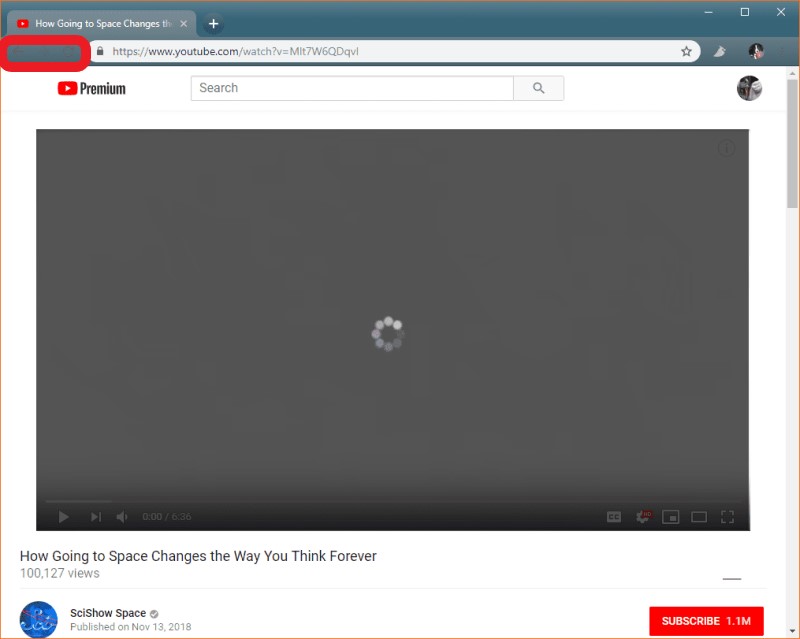
Task: Click video title How Going to Space
Action: 198,556
